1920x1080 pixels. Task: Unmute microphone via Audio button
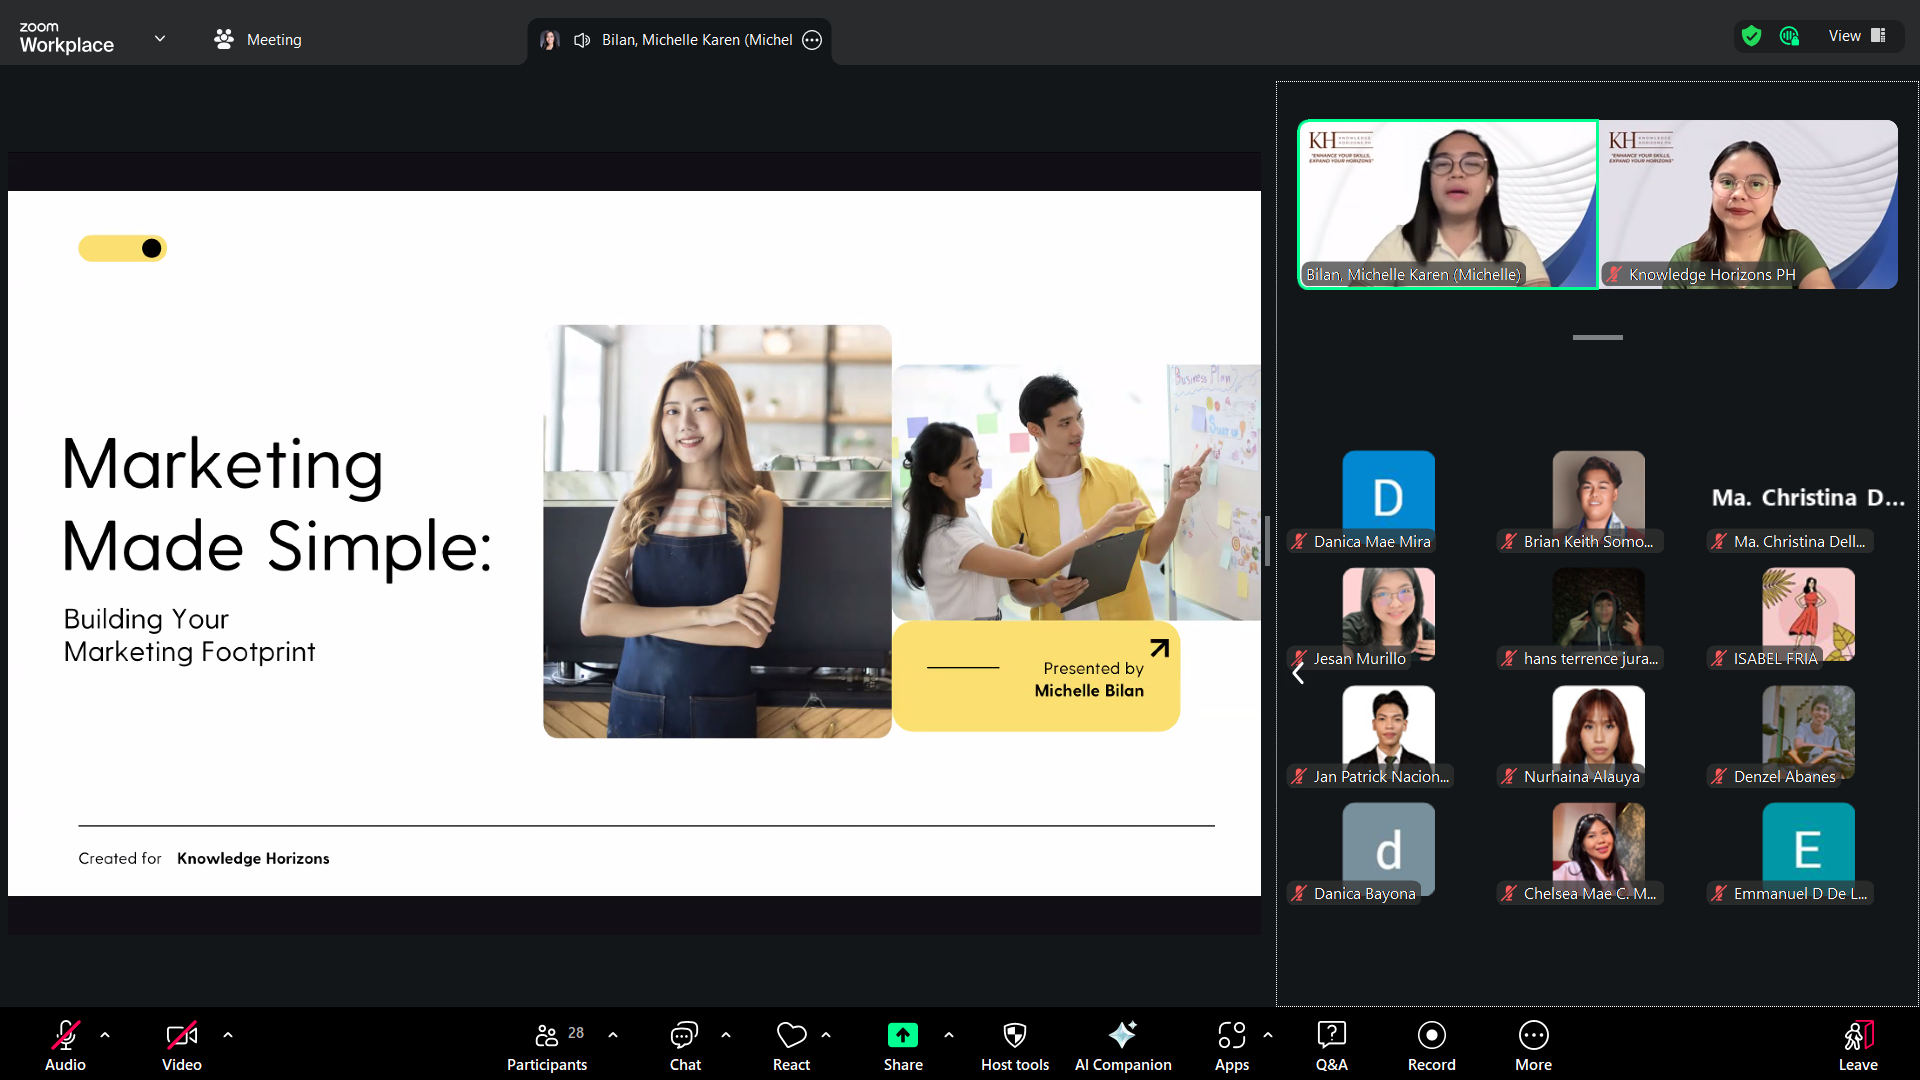click(65, 1035)
